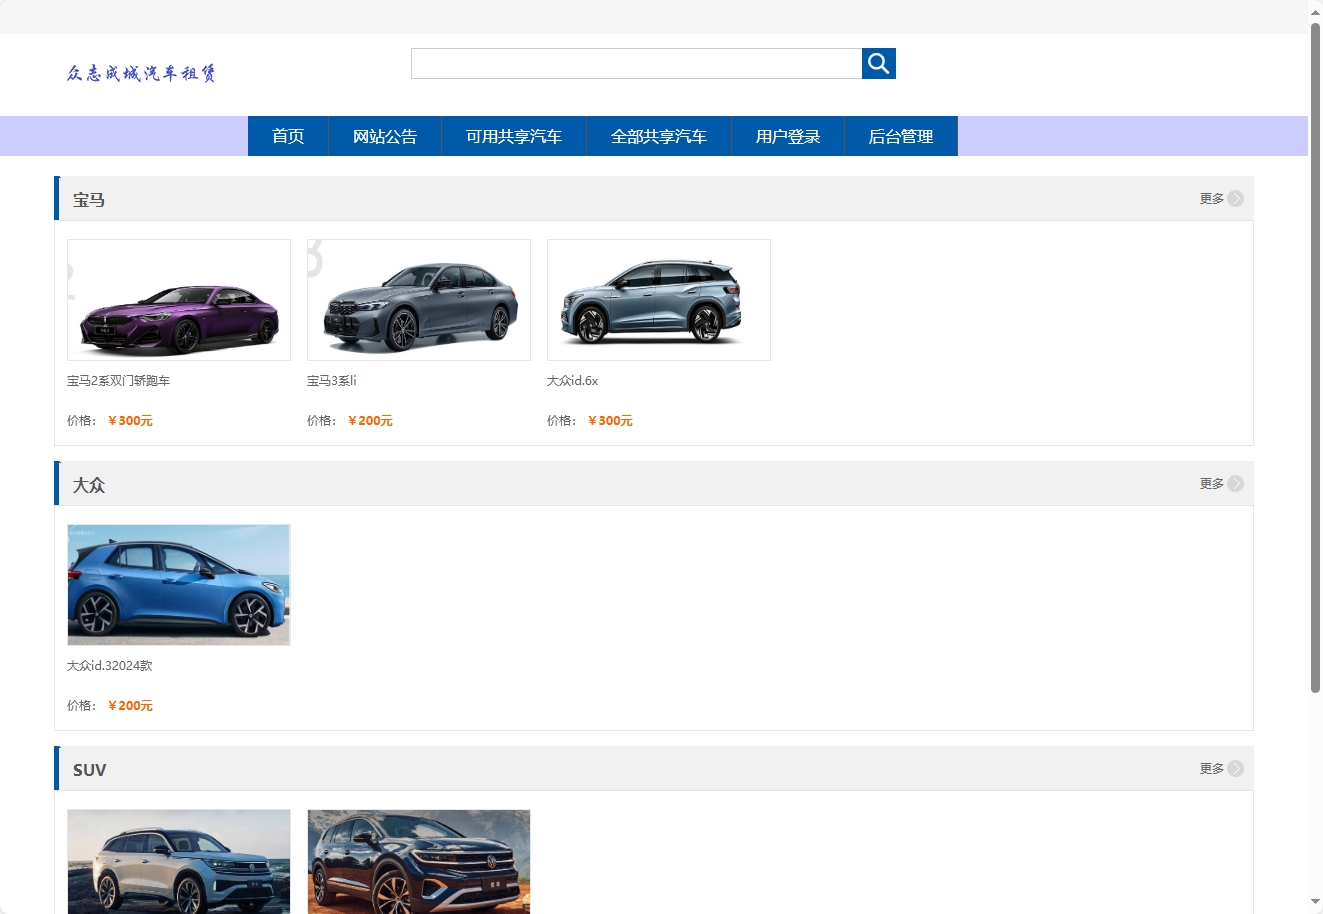The image size is (1323, 914).
Task: Click the arrow icon beside 宝马 section's 更多
Action: click(1236, 197)
